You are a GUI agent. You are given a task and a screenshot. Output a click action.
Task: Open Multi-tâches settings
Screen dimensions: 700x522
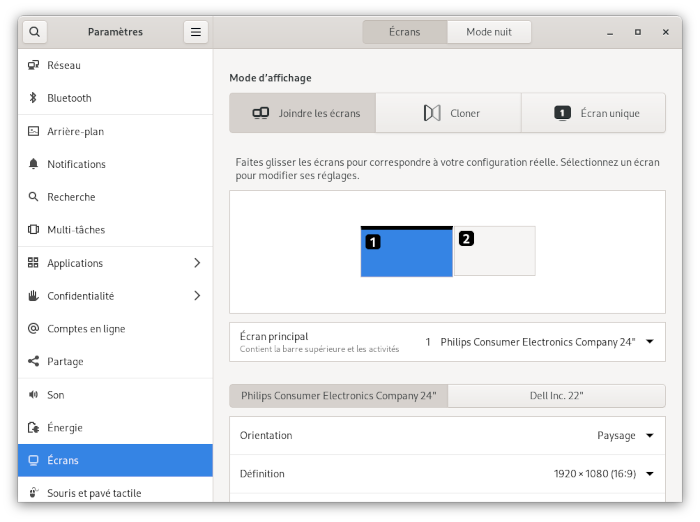[115, 230]
